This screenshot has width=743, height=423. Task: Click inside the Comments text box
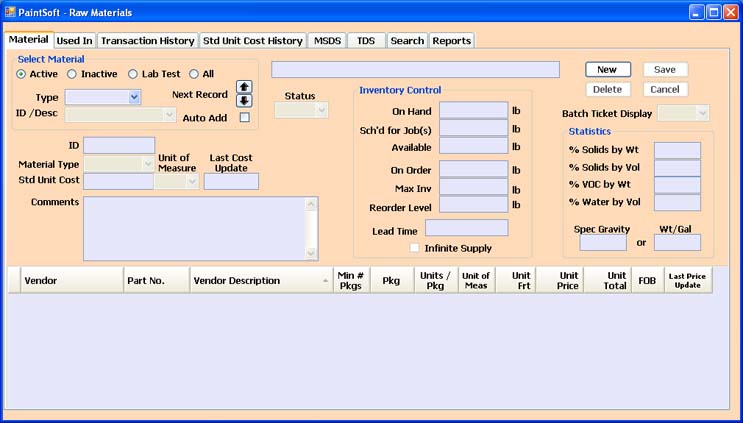pyautogui.click(x=194, y=228)
